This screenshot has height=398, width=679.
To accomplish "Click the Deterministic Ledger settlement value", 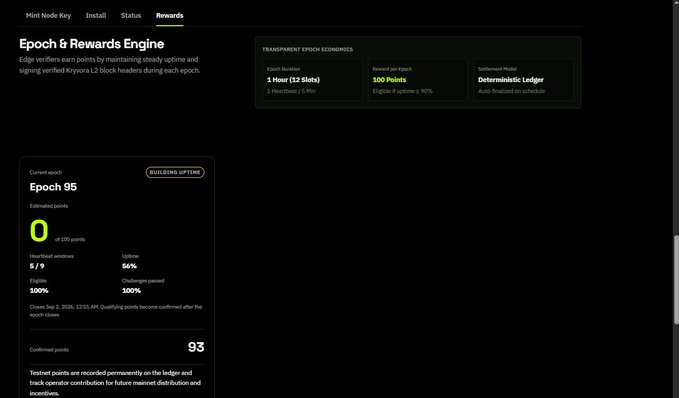I will click(x=511, y=80).
